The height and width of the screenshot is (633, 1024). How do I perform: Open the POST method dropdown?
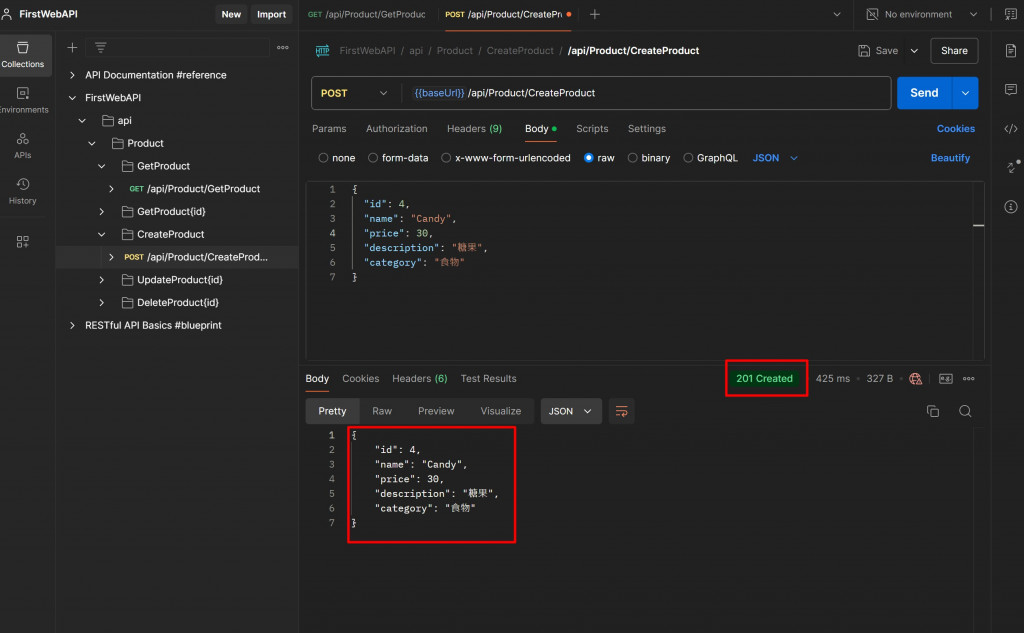(355, 93)
